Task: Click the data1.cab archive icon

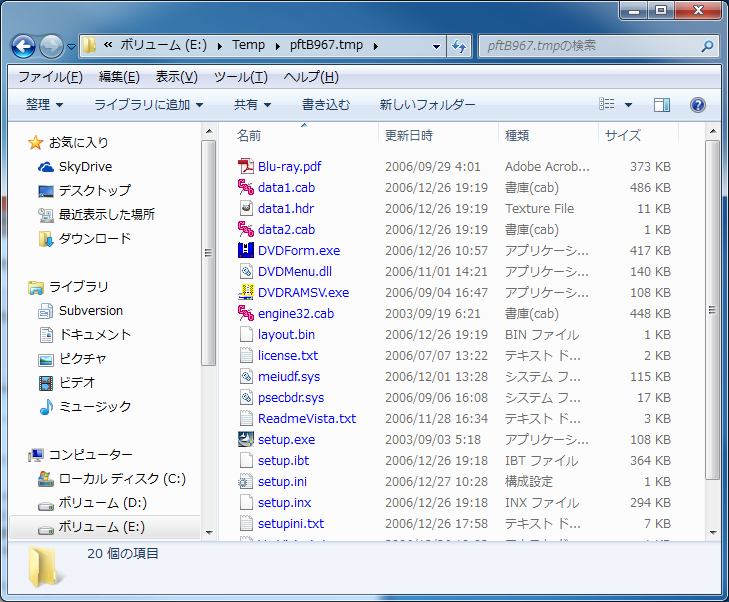Action: pyautogui.click(x=246, y=188)
